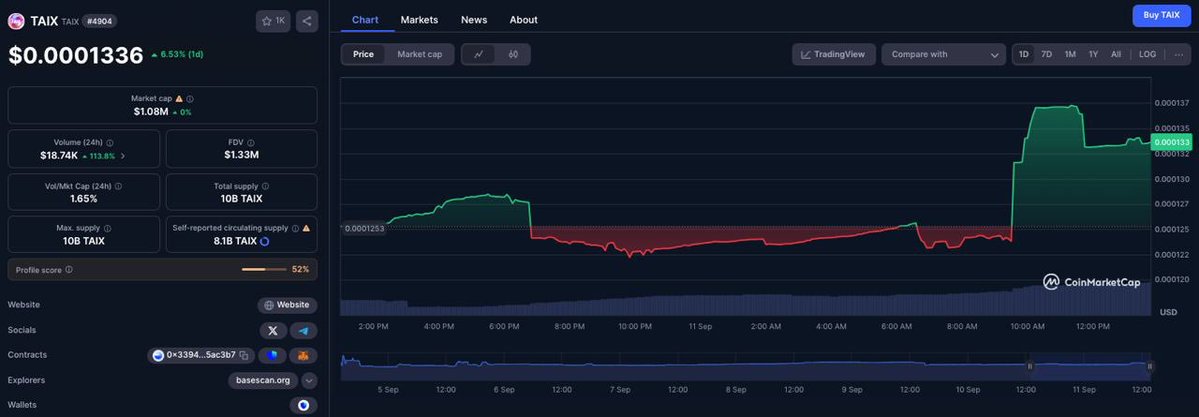Click the TAIX coin logo icon

(16, 21)
